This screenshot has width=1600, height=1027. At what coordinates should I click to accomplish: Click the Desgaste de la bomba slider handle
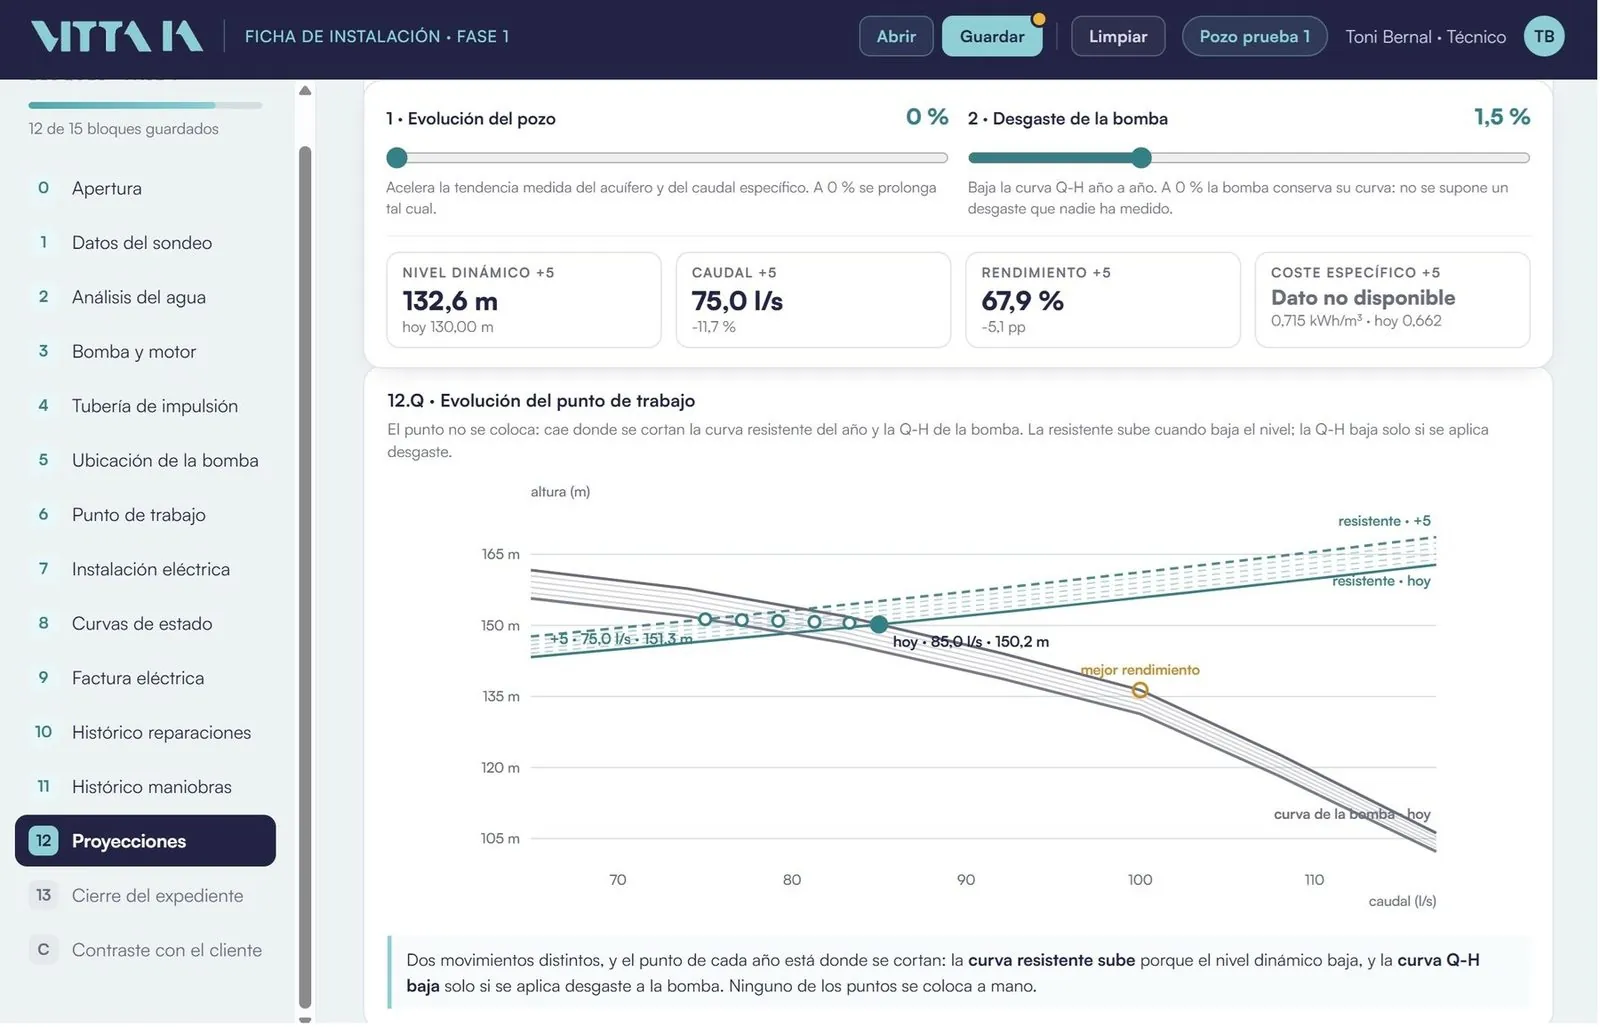point(1141,157)
